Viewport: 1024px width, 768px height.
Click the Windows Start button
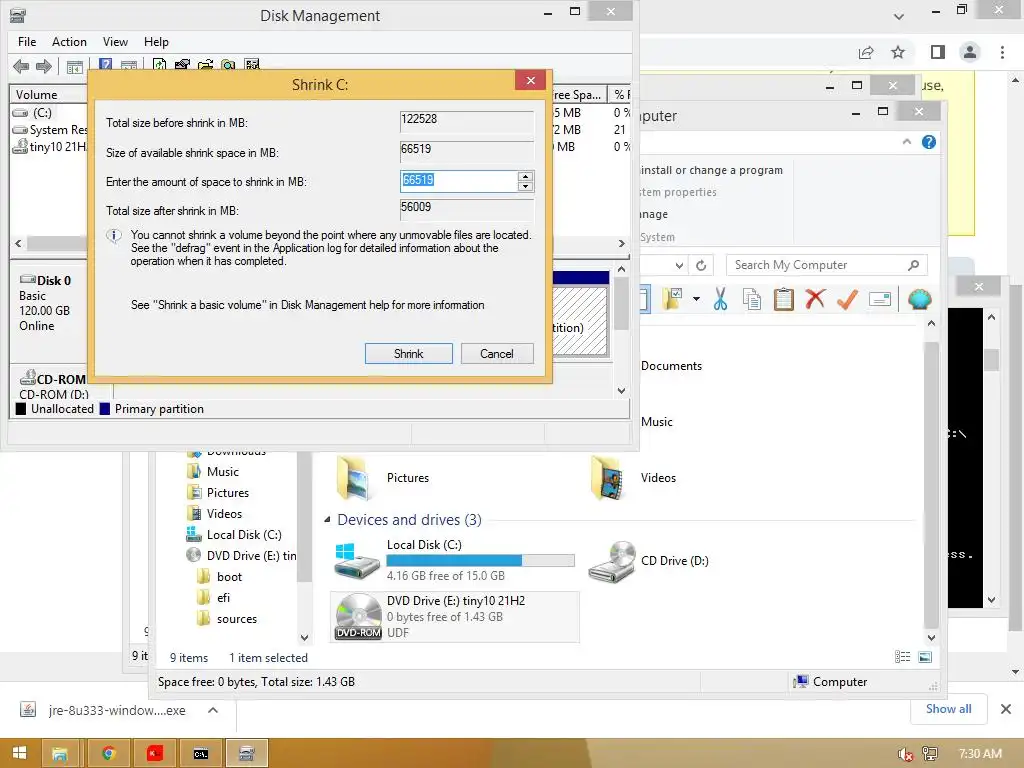20,754
